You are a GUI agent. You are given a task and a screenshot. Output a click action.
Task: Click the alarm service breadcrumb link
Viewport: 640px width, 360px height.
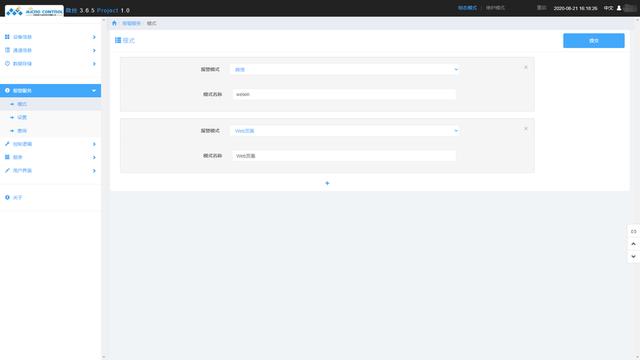click(131, 23)
